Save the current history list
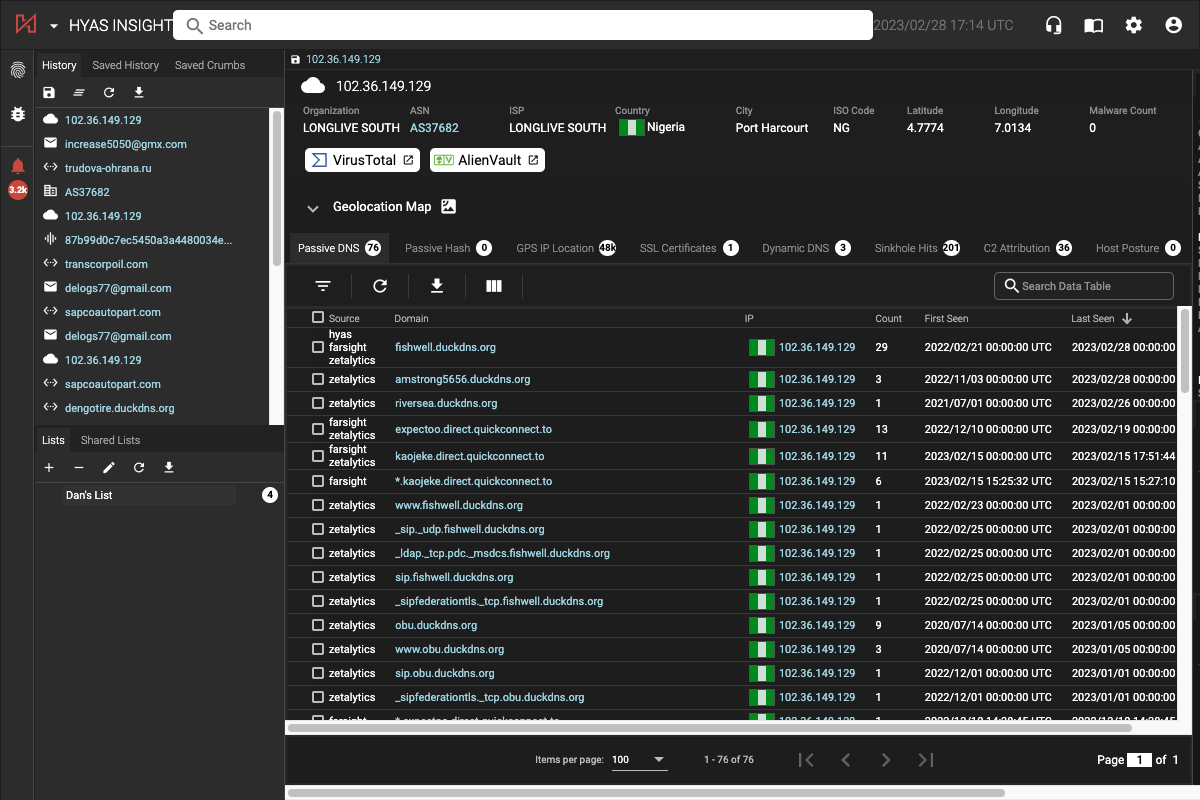 [48, 92]
